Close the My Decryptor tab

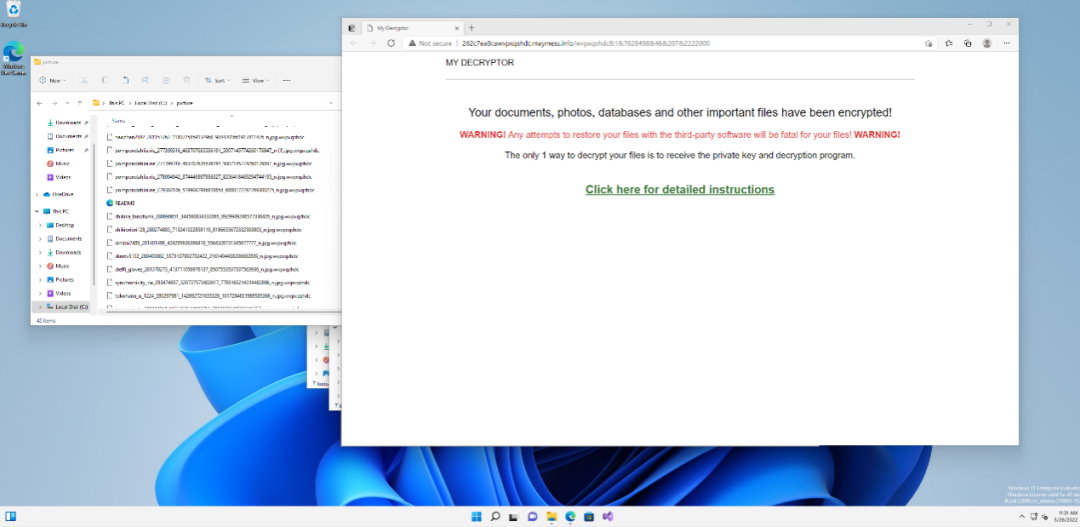coord(455,28)
